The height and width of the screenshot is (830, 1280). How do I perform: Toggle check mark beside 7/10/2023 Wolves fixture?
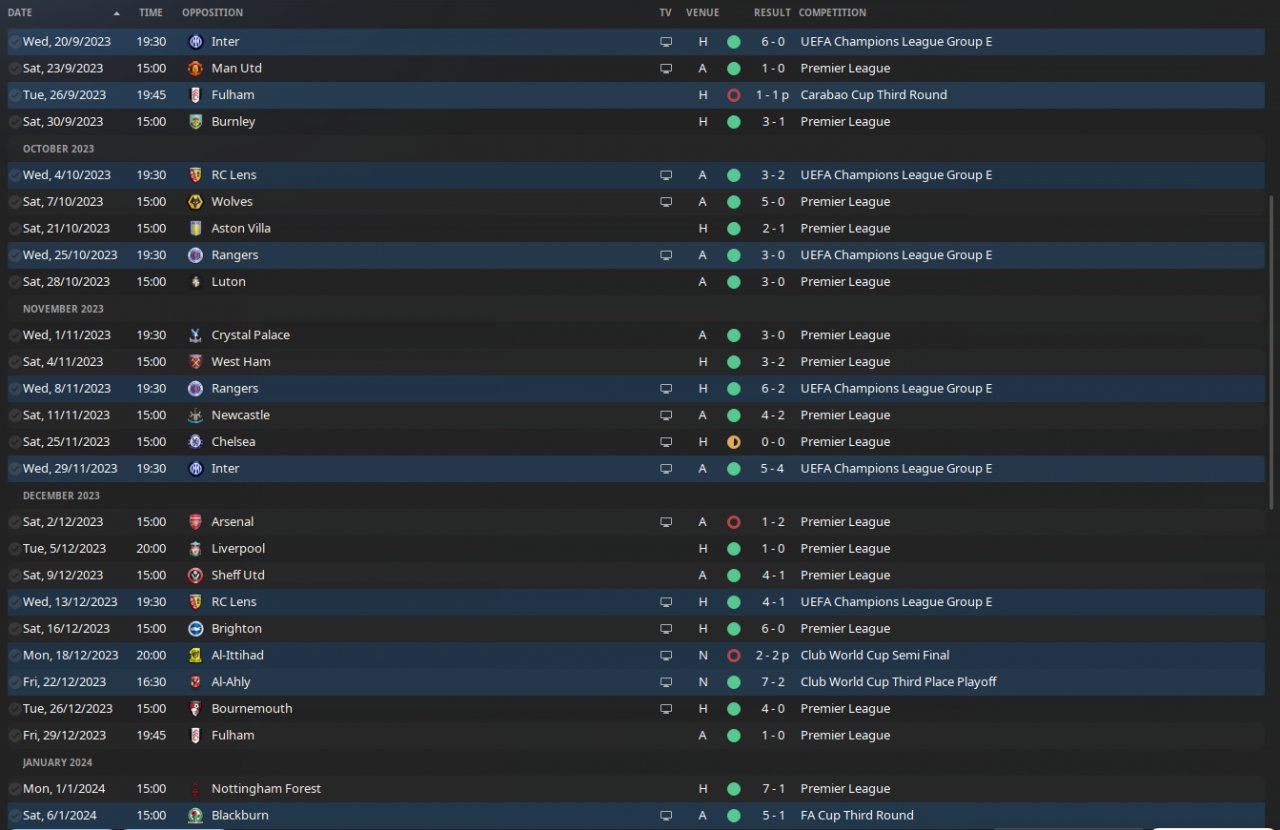[14, 202]
